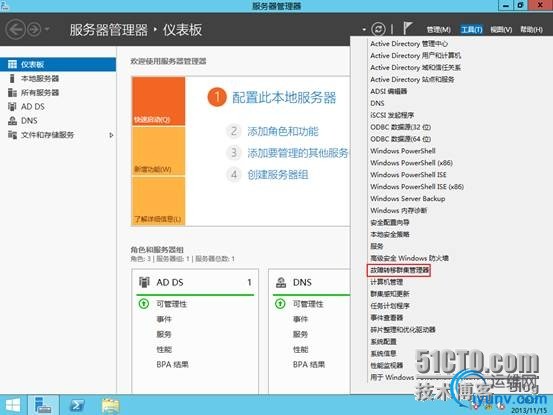Expand the 文件和存储服务 submenu arrow
553x415 pixels.
(x=111, y=135)
